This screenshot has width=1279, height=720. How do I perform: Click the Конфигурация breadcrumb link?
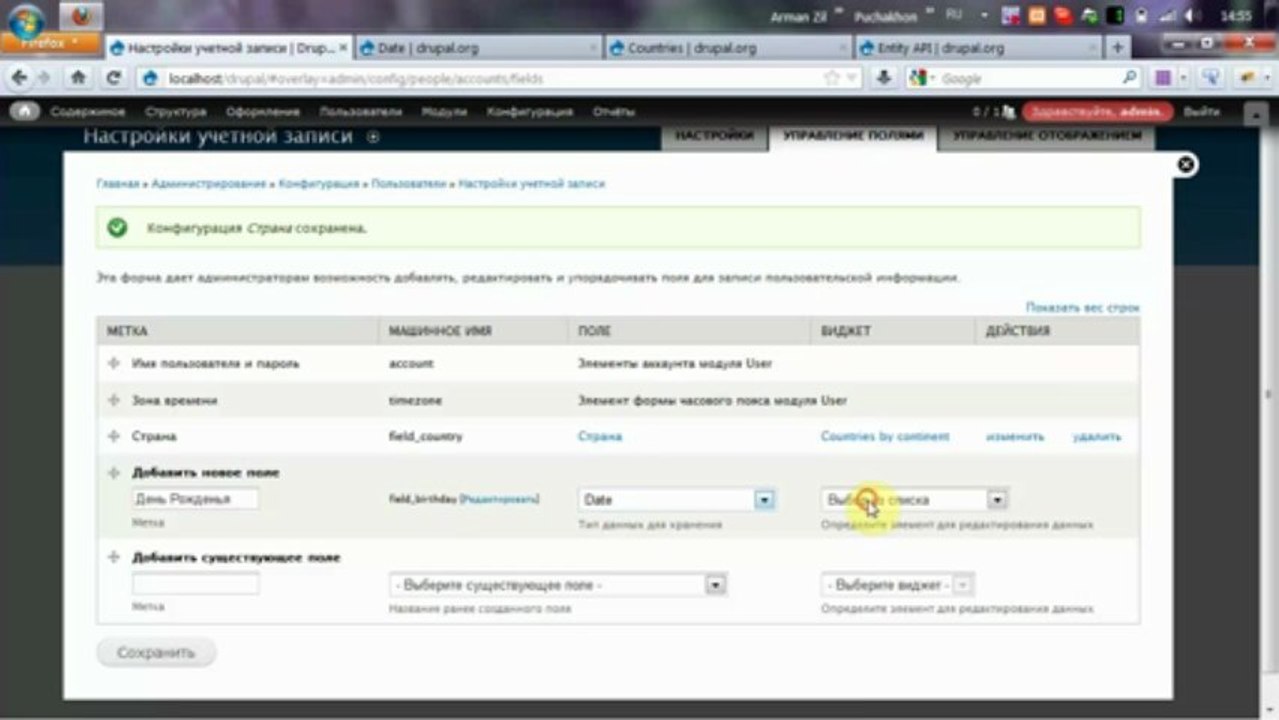319,184
